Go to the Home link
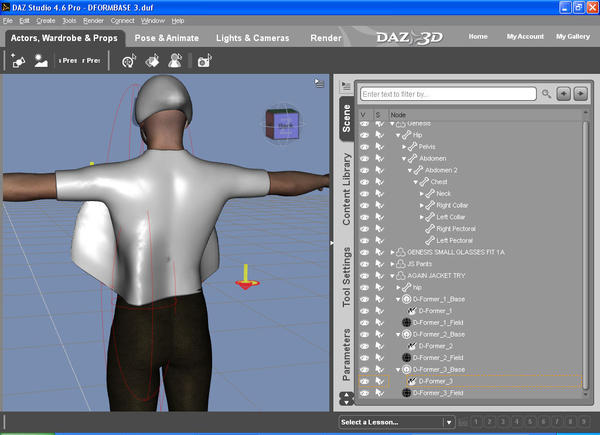Image resolution: width=600 pixels, height=435 pixels. 478,37
